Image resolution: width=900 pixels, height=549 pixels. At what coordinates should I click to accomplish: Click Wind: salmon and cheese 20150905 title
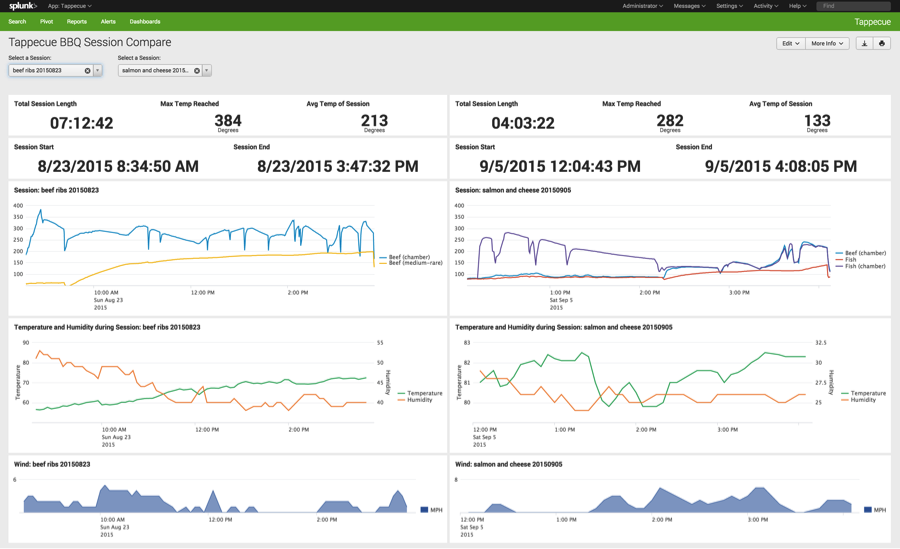509,464
